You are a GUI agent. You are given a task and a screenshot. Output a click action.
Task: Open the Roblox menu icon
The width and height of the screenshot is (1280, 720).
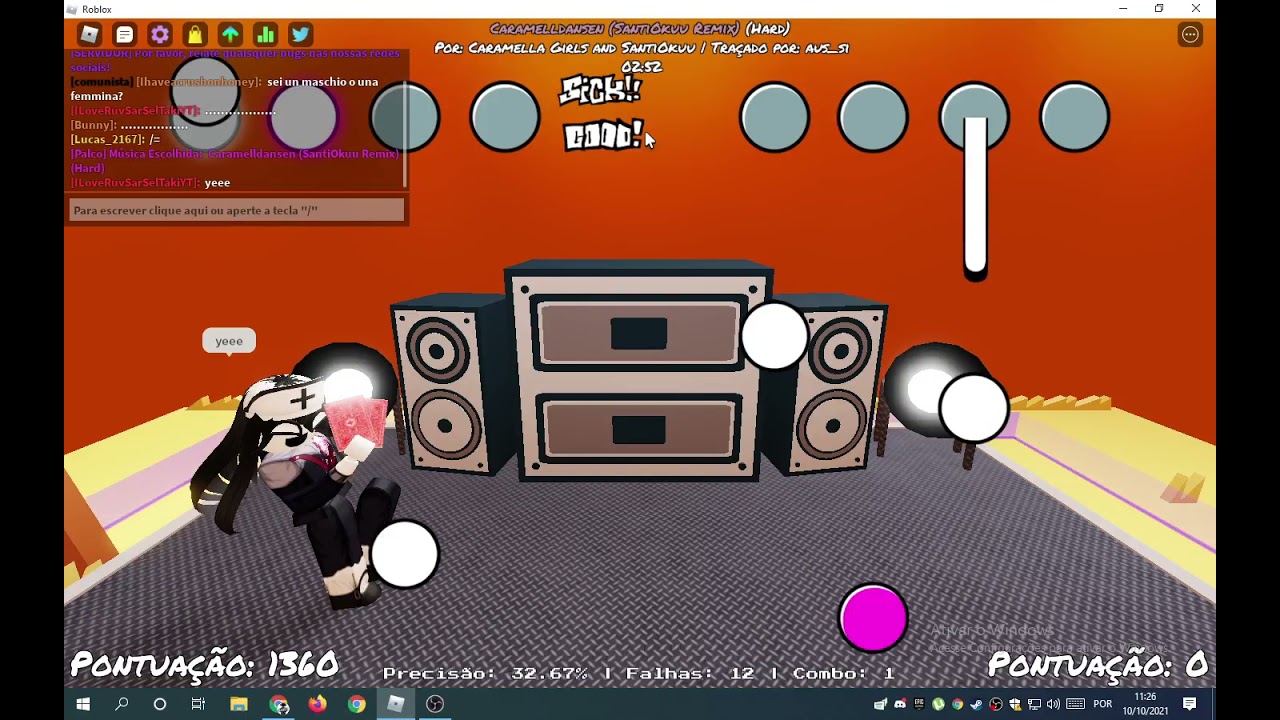(89, 35)
